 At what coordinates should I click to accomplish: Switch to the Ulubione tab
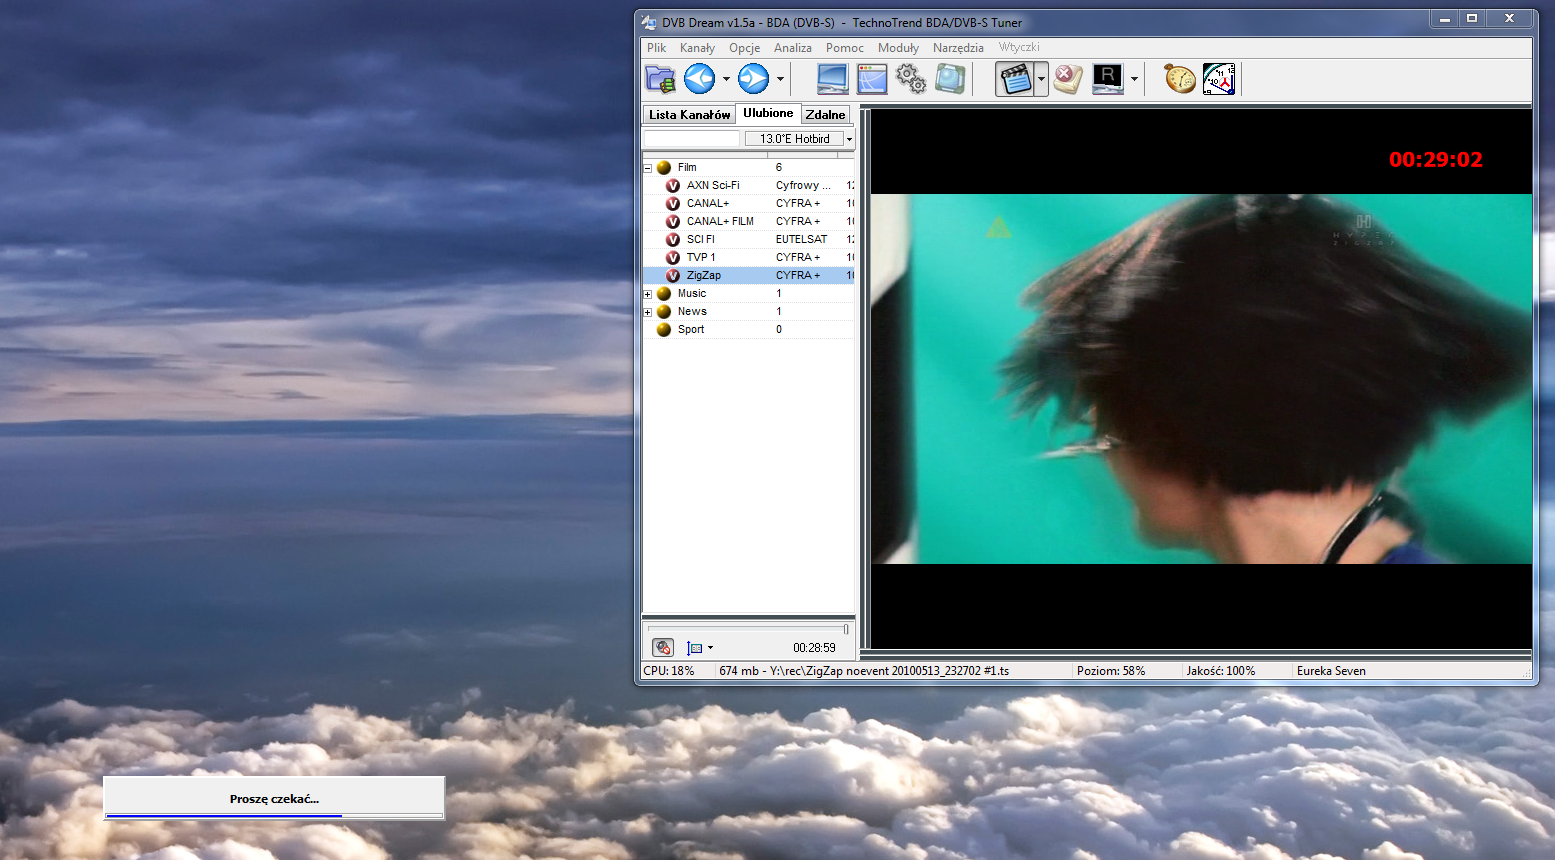click(x=768, y=113)
